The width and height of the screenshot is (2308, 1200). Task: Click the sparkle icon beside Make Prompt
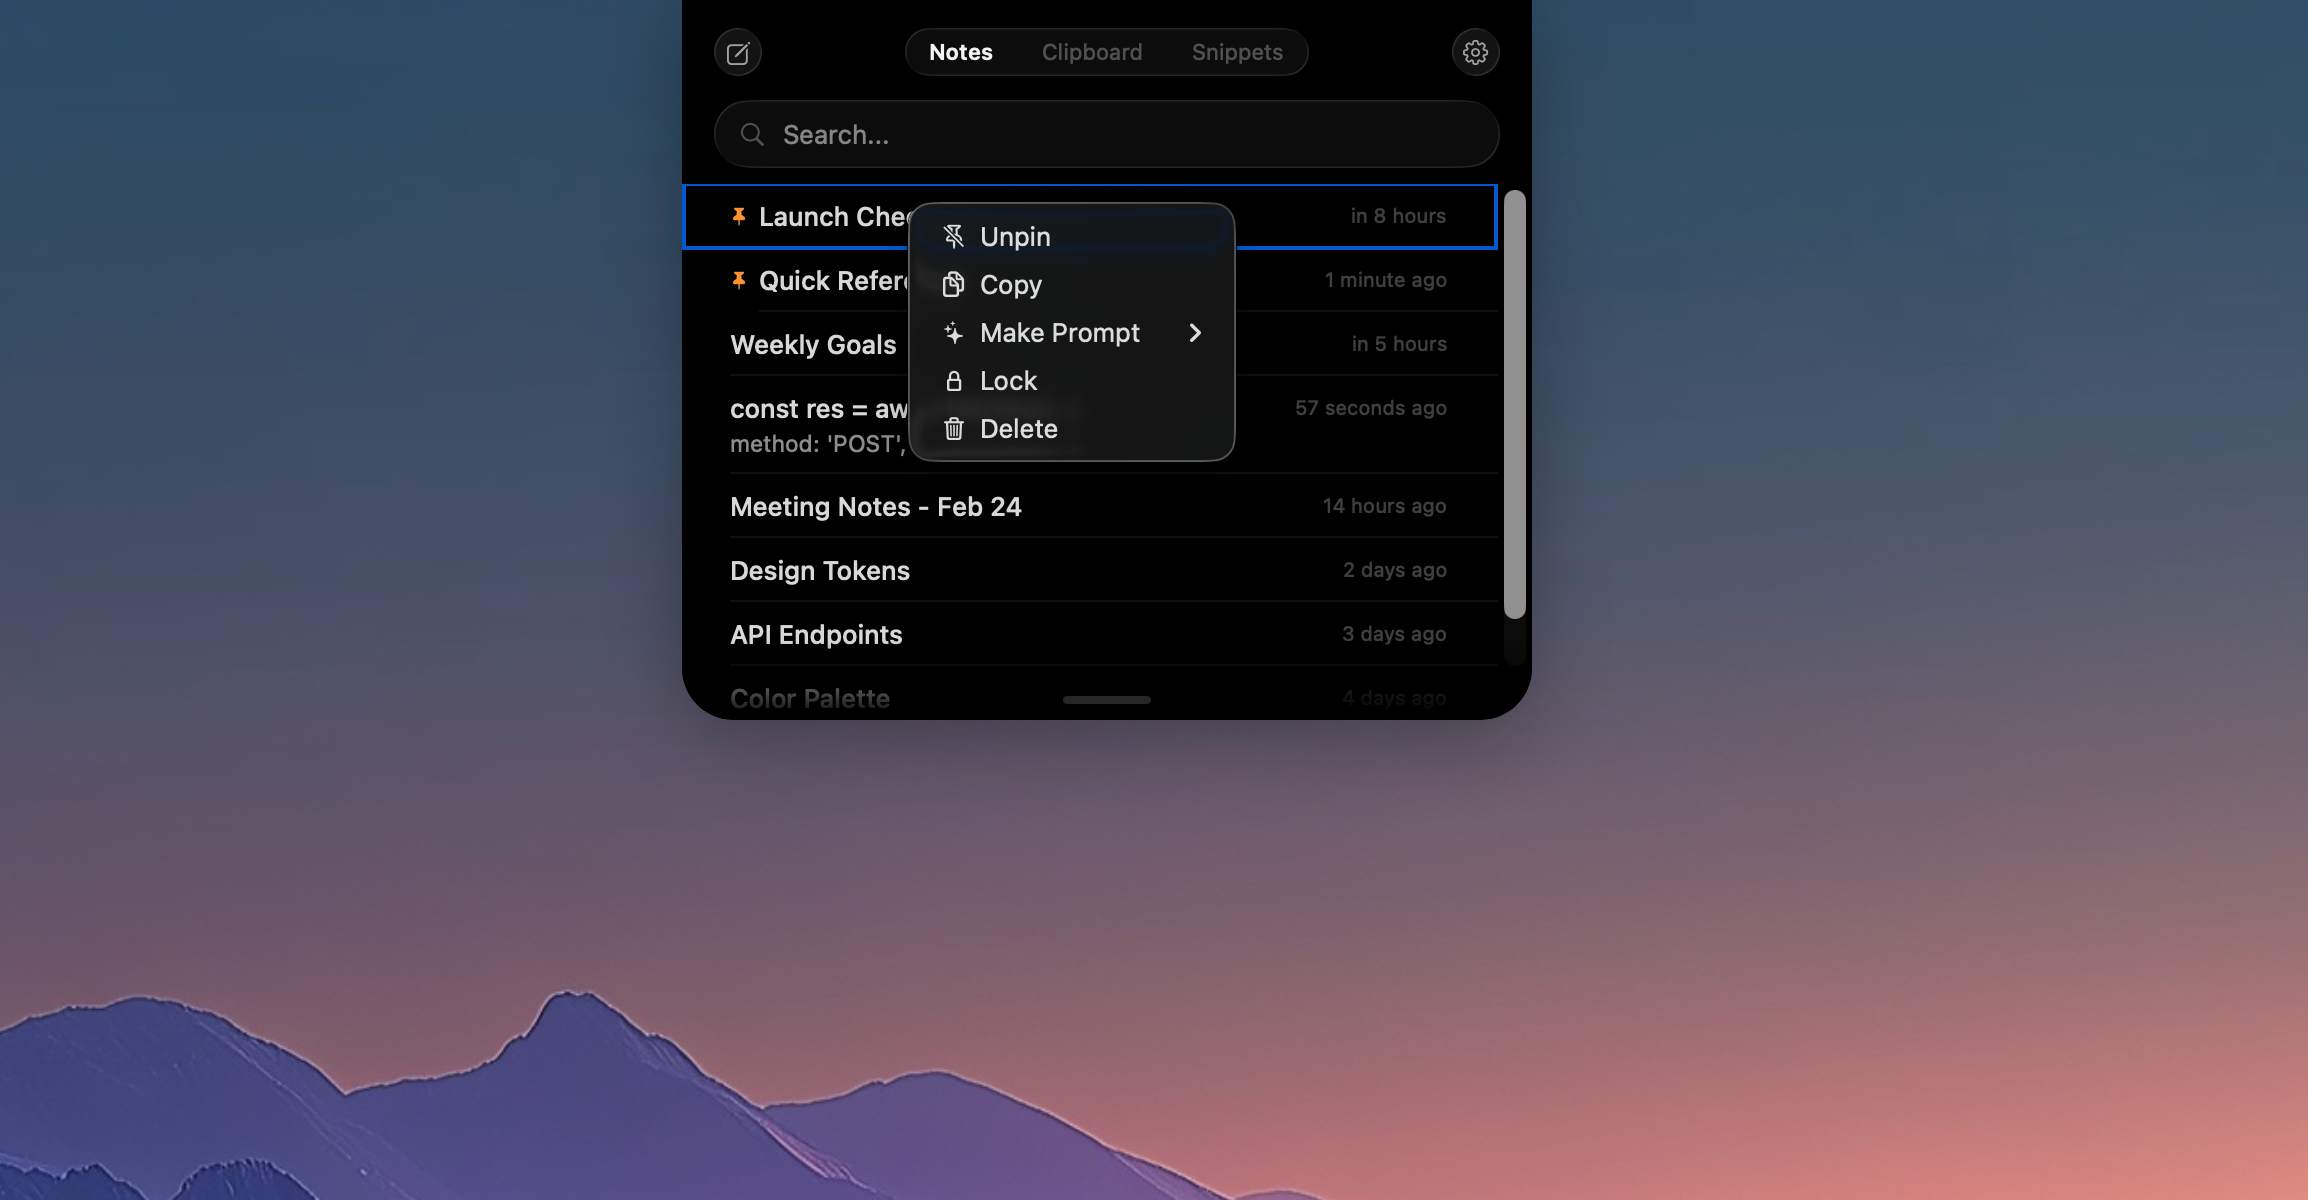click(953, 333)
